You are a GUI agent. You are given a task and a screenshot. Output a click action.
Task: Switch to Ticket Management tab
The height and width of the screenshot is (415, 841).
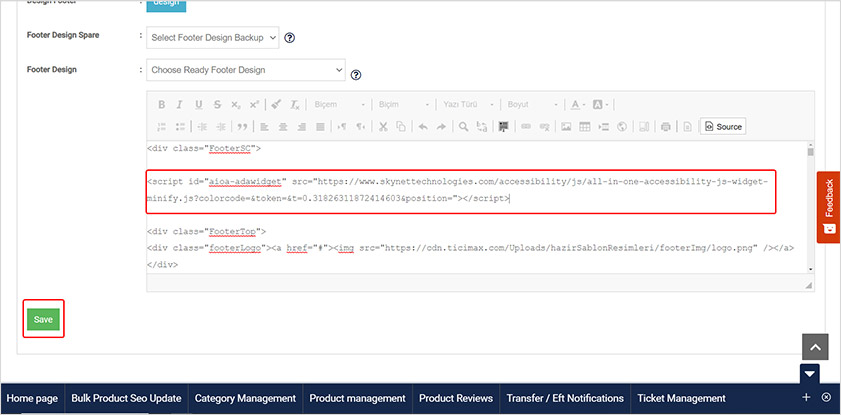click(x=681, y=398)
